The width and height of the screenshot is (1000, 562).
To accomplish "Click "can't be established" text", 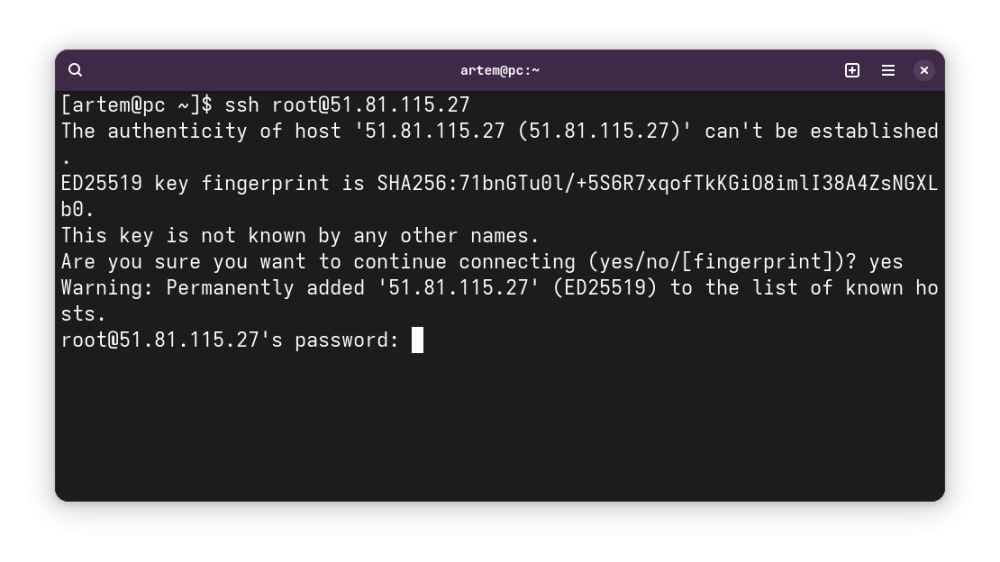I will point(821,131).
